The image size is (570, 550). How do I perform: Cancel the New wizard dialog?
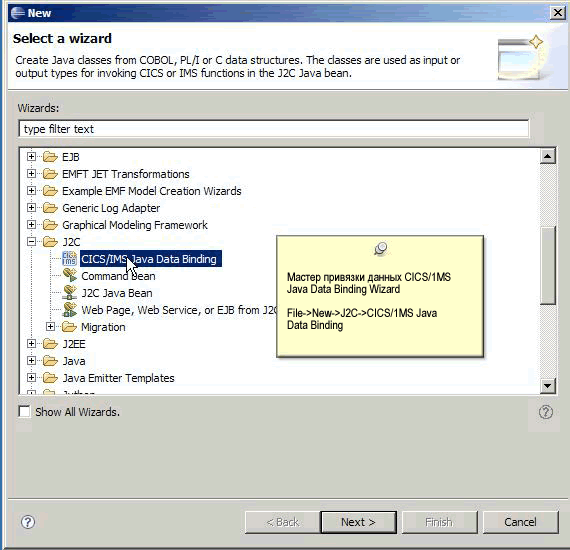coord(520,522)
